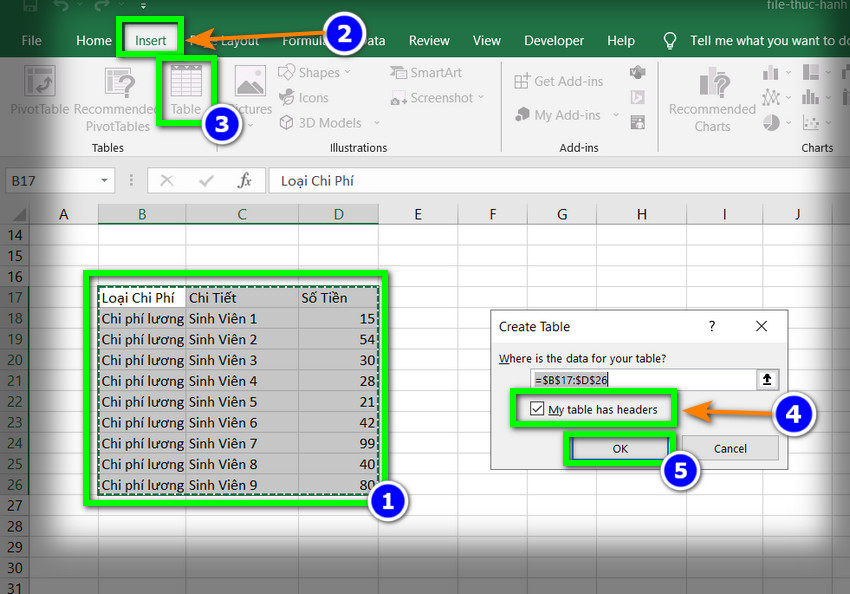Open the Icons gallery
The width and height of the screenshot is (850, 594).
pos(304,98)
